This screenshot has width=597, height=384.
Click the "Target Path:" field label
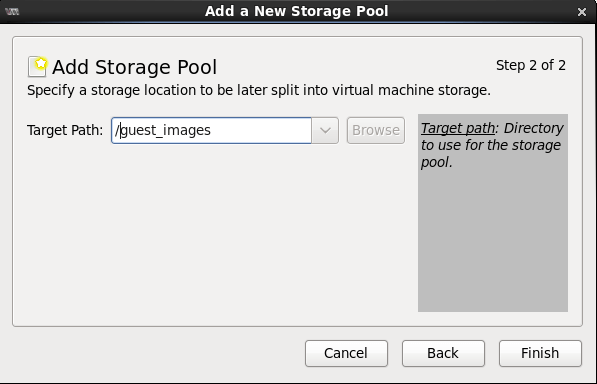pyautogui.click(x=65, y=131)
